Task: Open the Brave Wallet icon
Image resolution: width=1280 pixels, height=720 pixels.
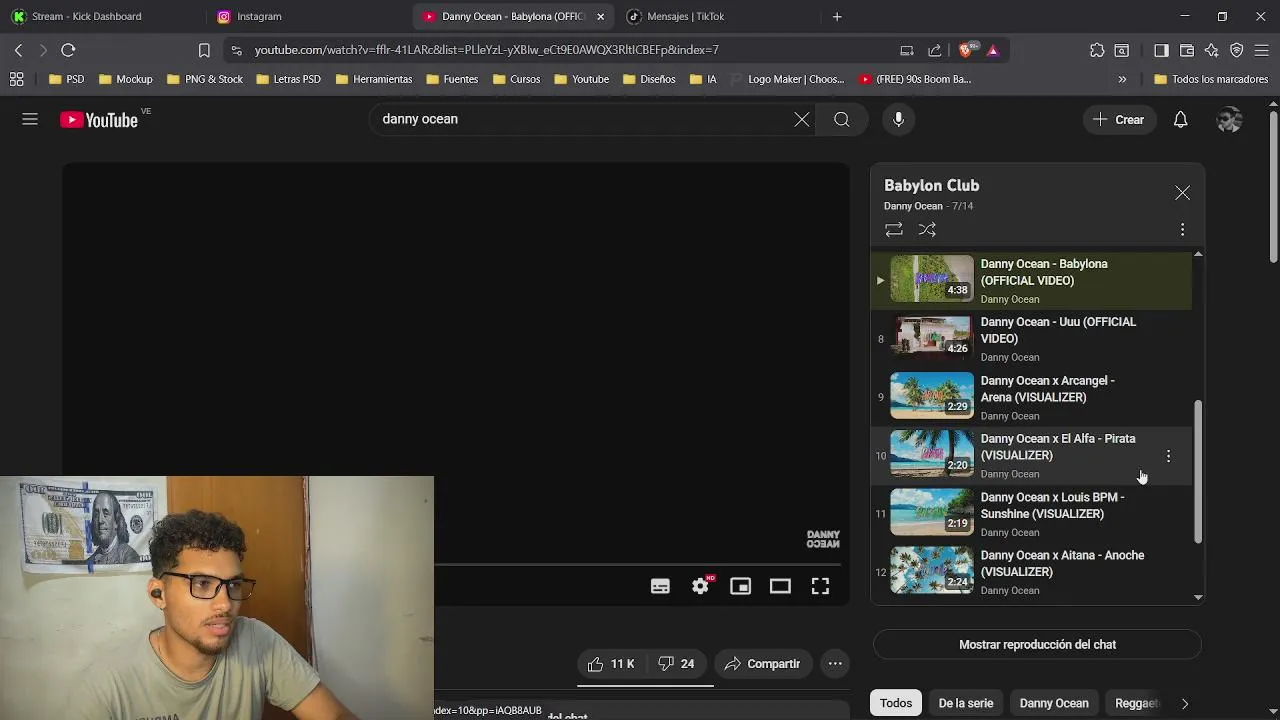Action: (x=1187, y=50)
